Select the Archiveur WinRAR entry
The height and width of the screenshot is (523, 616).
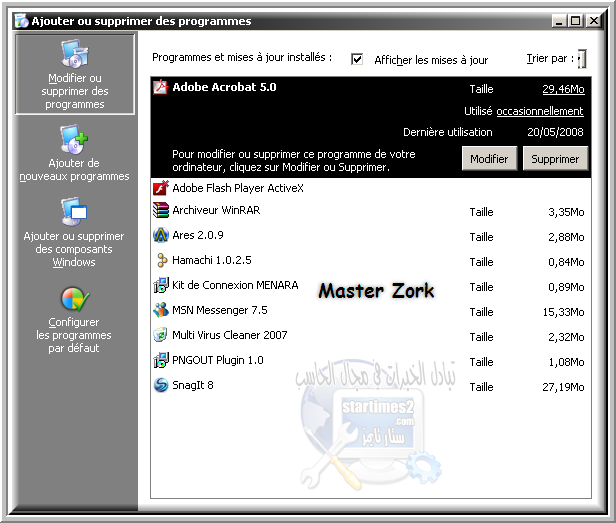[371, 210]
